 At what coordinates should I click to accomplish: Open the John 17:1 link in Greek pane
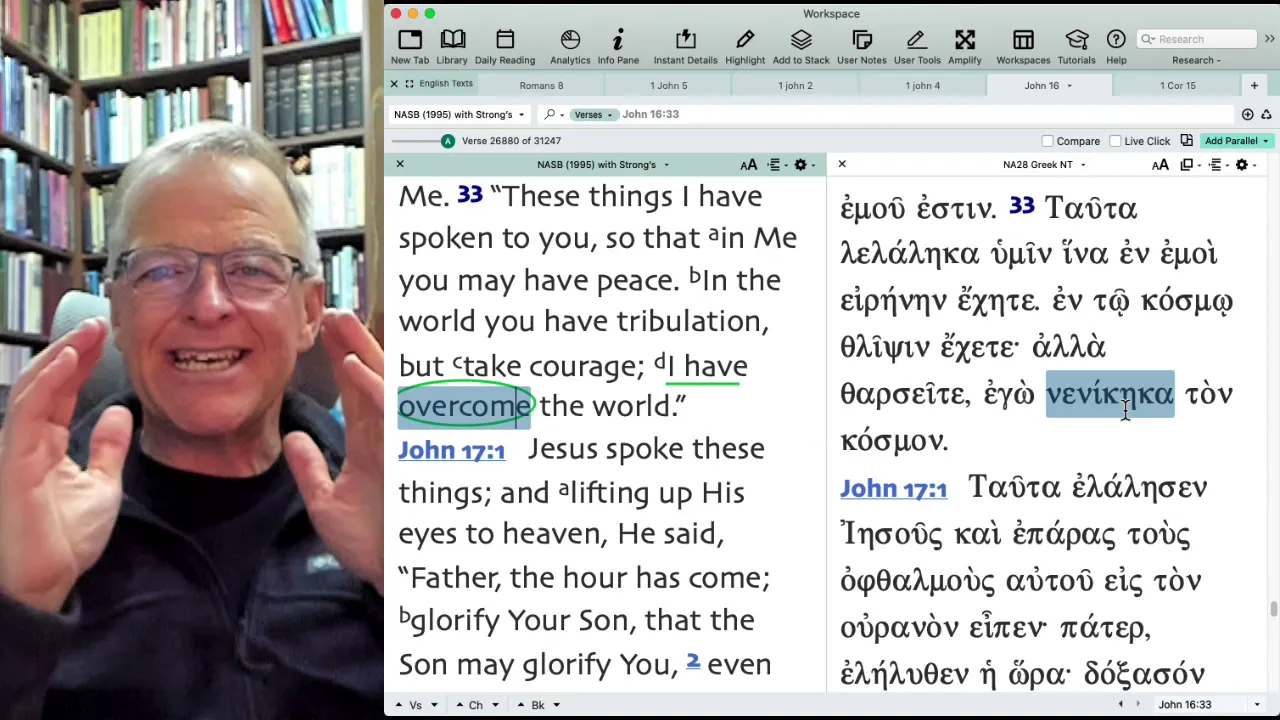pyautogui.click(x=893, y=489)
